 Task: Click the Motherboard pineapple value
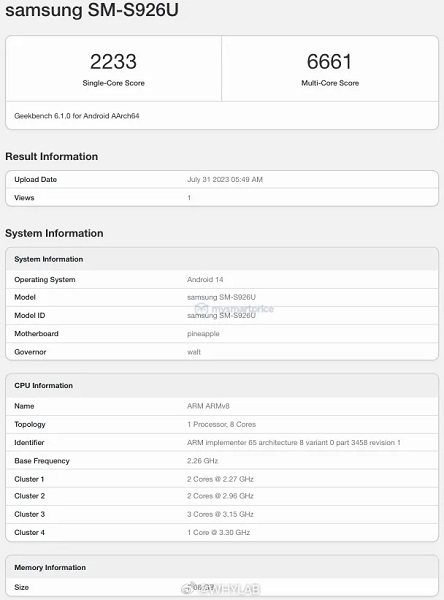click(x=203, y=334)
